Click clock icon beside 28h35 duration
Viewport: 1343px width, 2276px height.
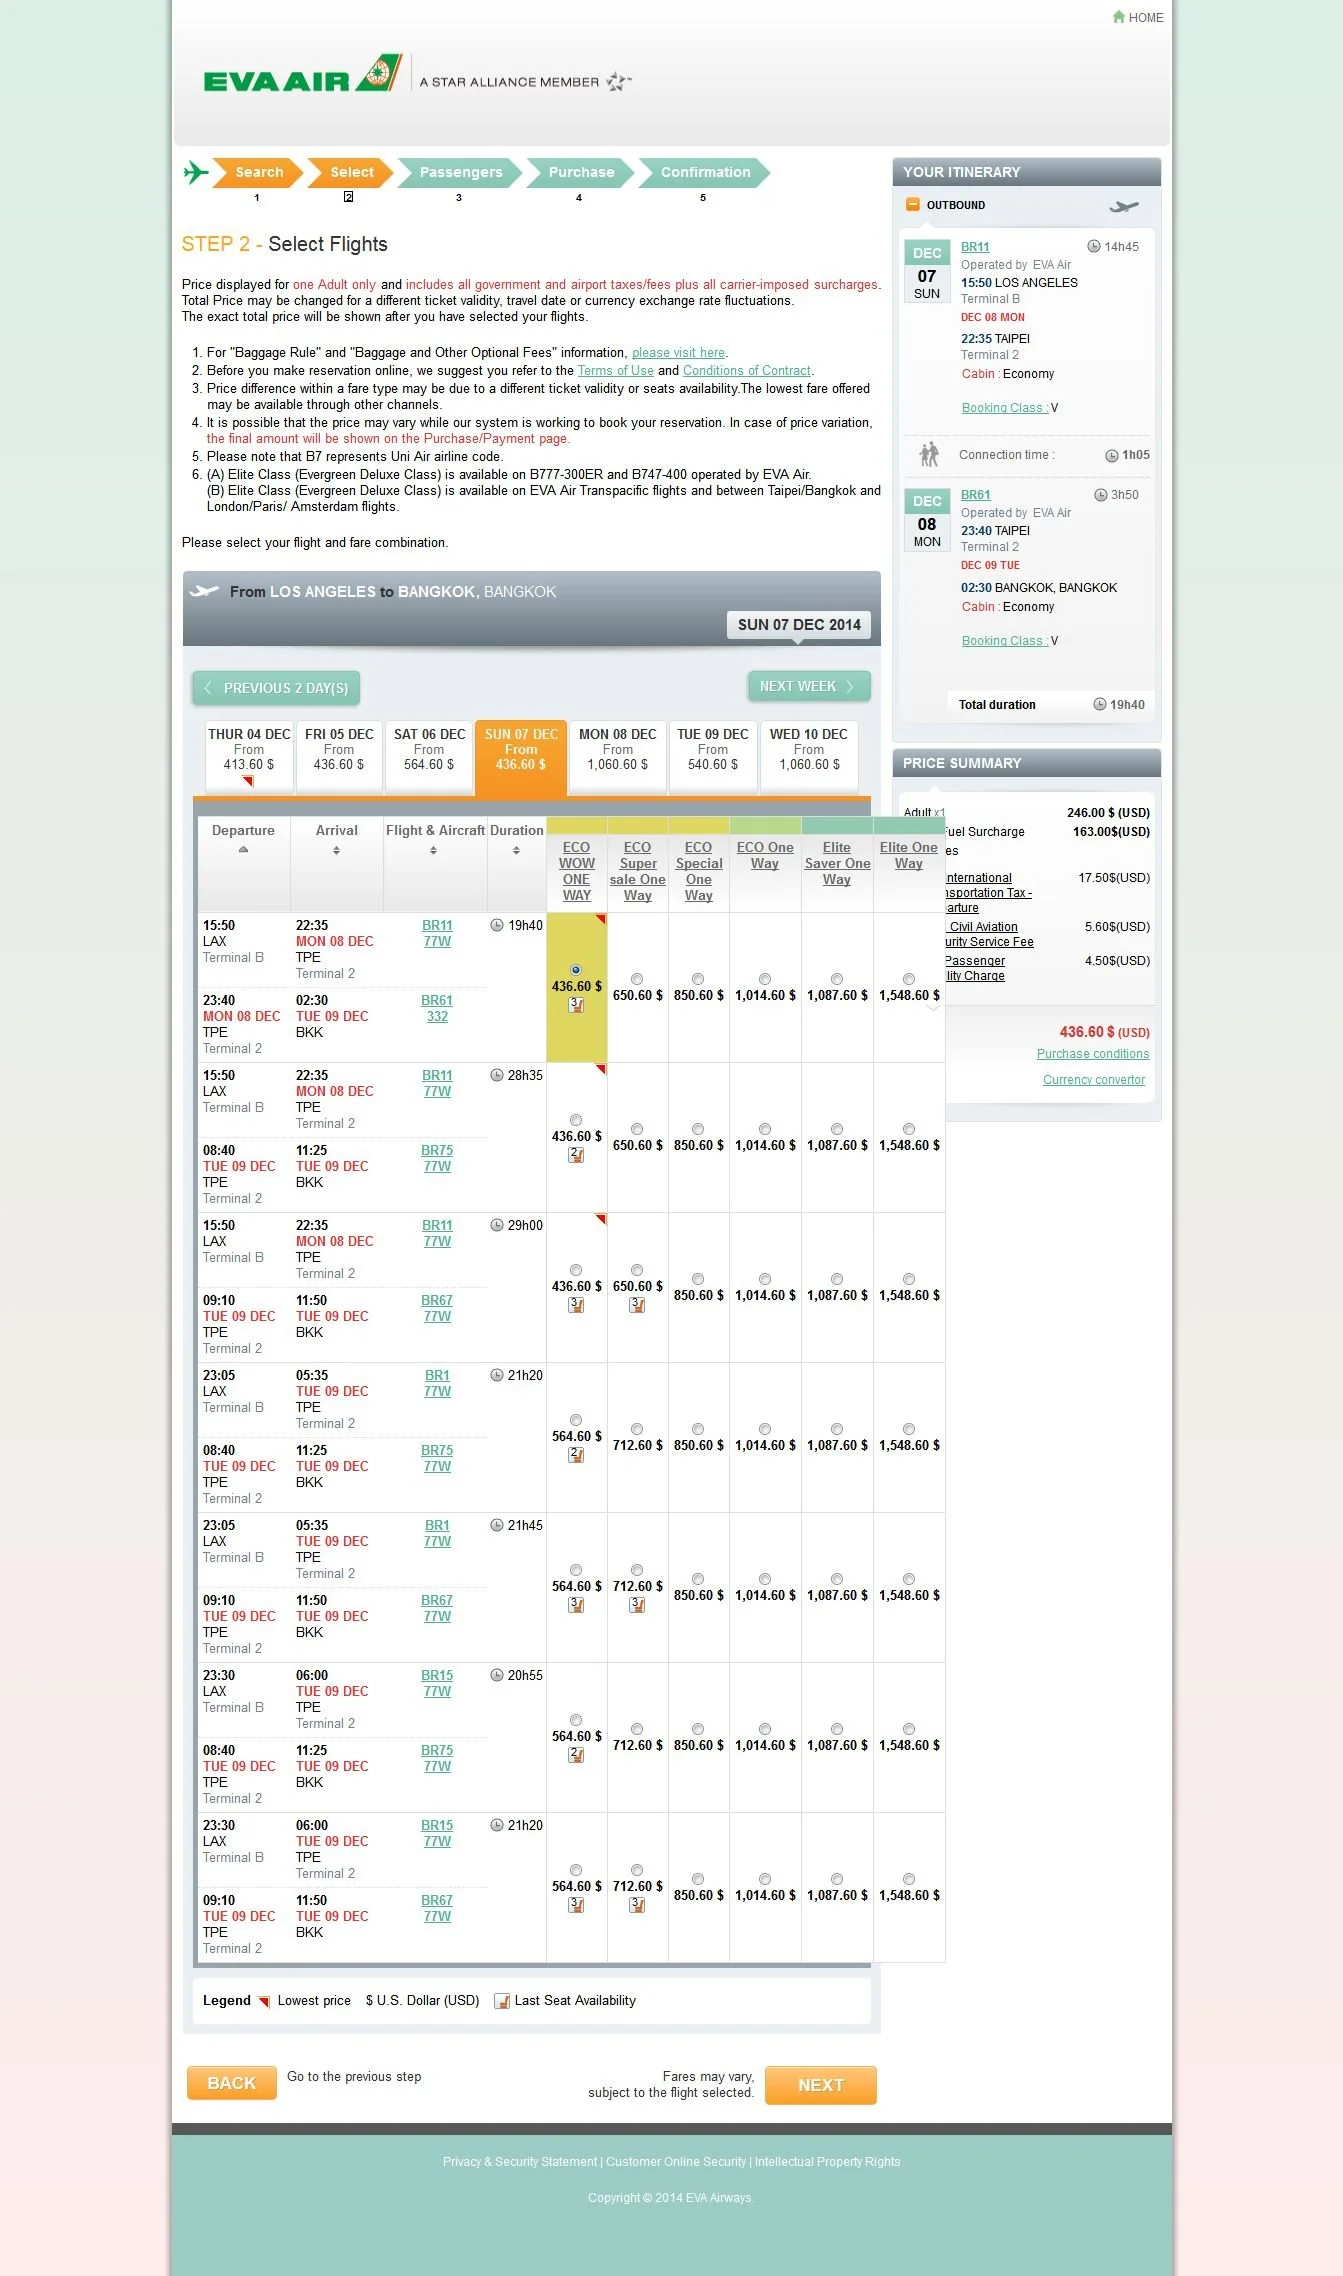pyautogui.click(x=497, y=1075)
